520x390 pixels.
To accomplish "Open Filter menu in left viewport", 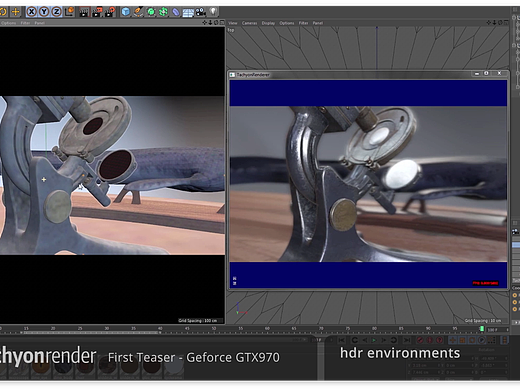I will [25, 23].
